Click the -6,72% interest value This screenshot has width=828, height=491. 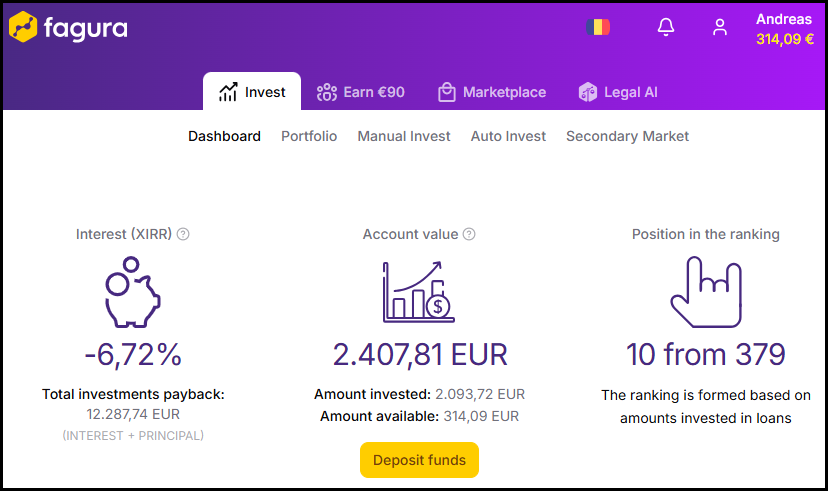click(133, 354)
